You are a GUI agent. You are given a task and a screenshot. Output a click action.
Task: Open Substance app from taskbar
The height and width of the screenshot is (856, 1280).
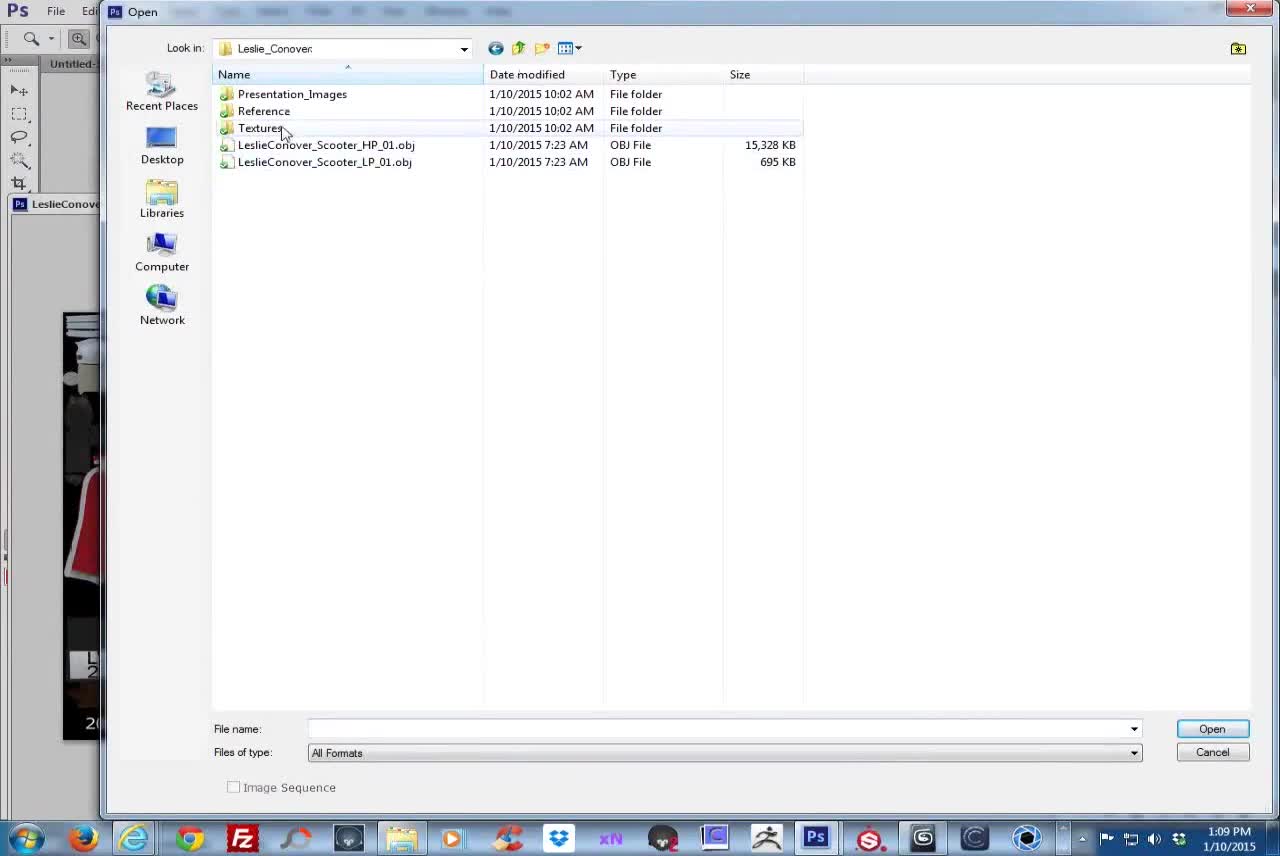(x=870, y=838)
